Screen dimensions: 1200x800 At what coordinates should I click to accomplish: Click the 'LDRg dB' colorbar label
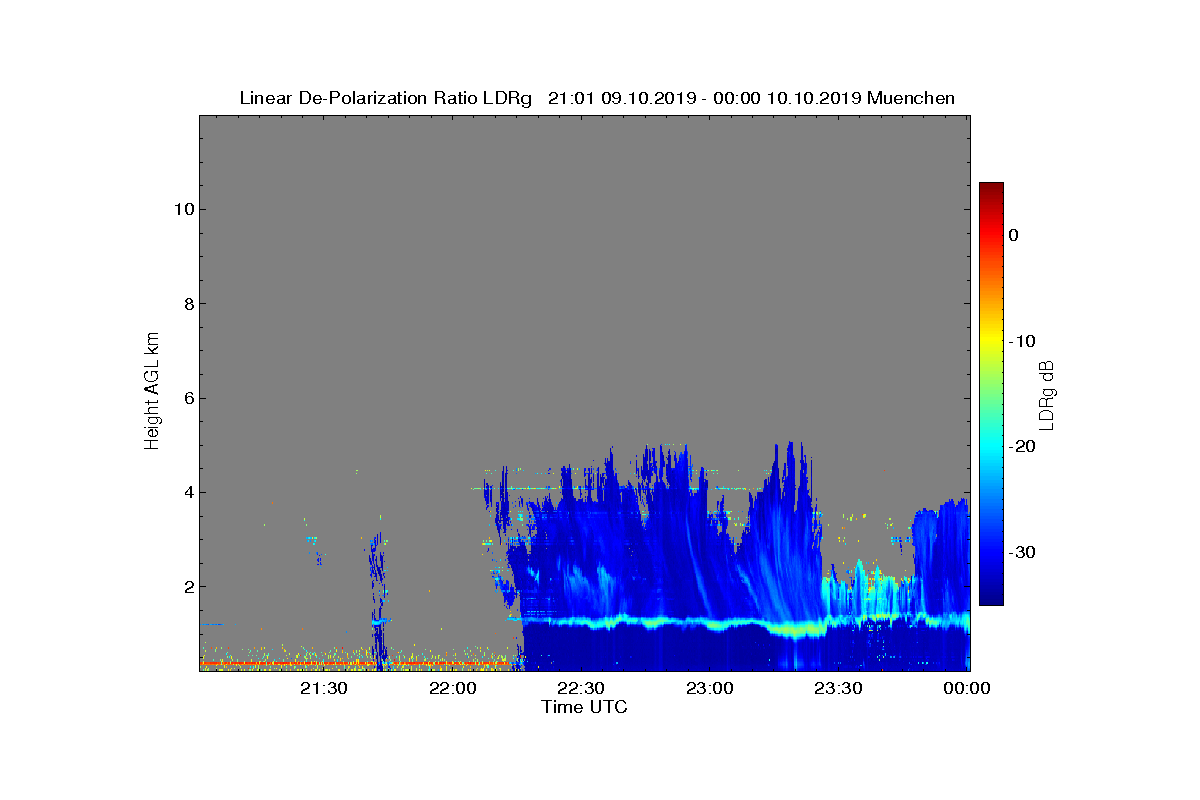click(1047, 394)
